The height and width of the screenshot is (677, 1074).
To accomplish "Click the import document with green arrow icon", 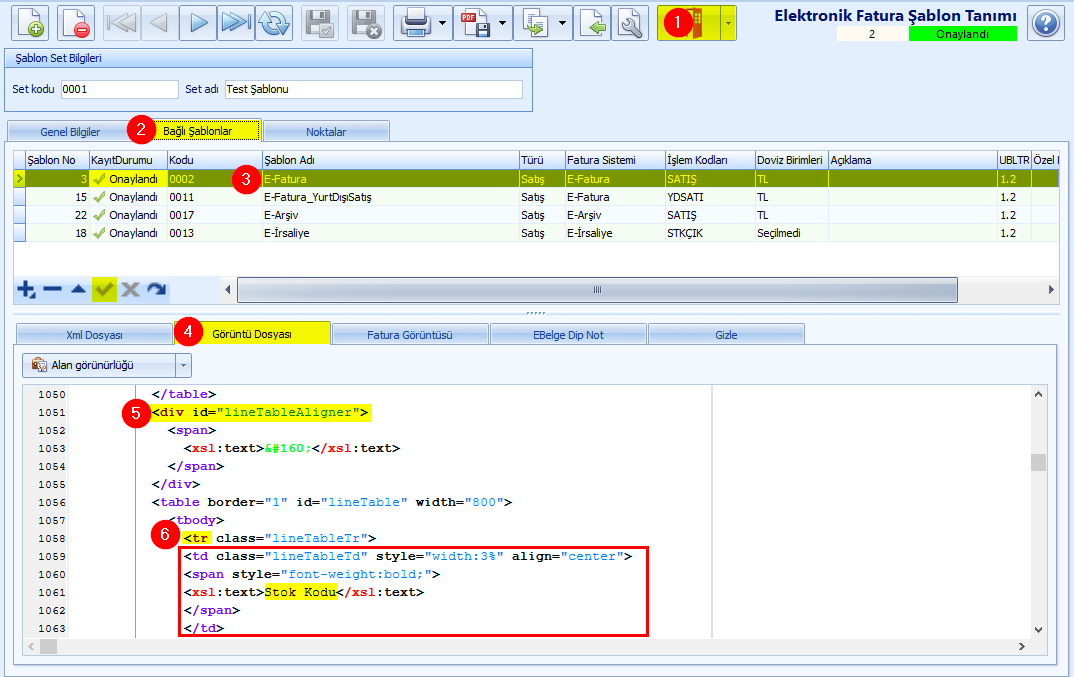I will coord(591,23).
